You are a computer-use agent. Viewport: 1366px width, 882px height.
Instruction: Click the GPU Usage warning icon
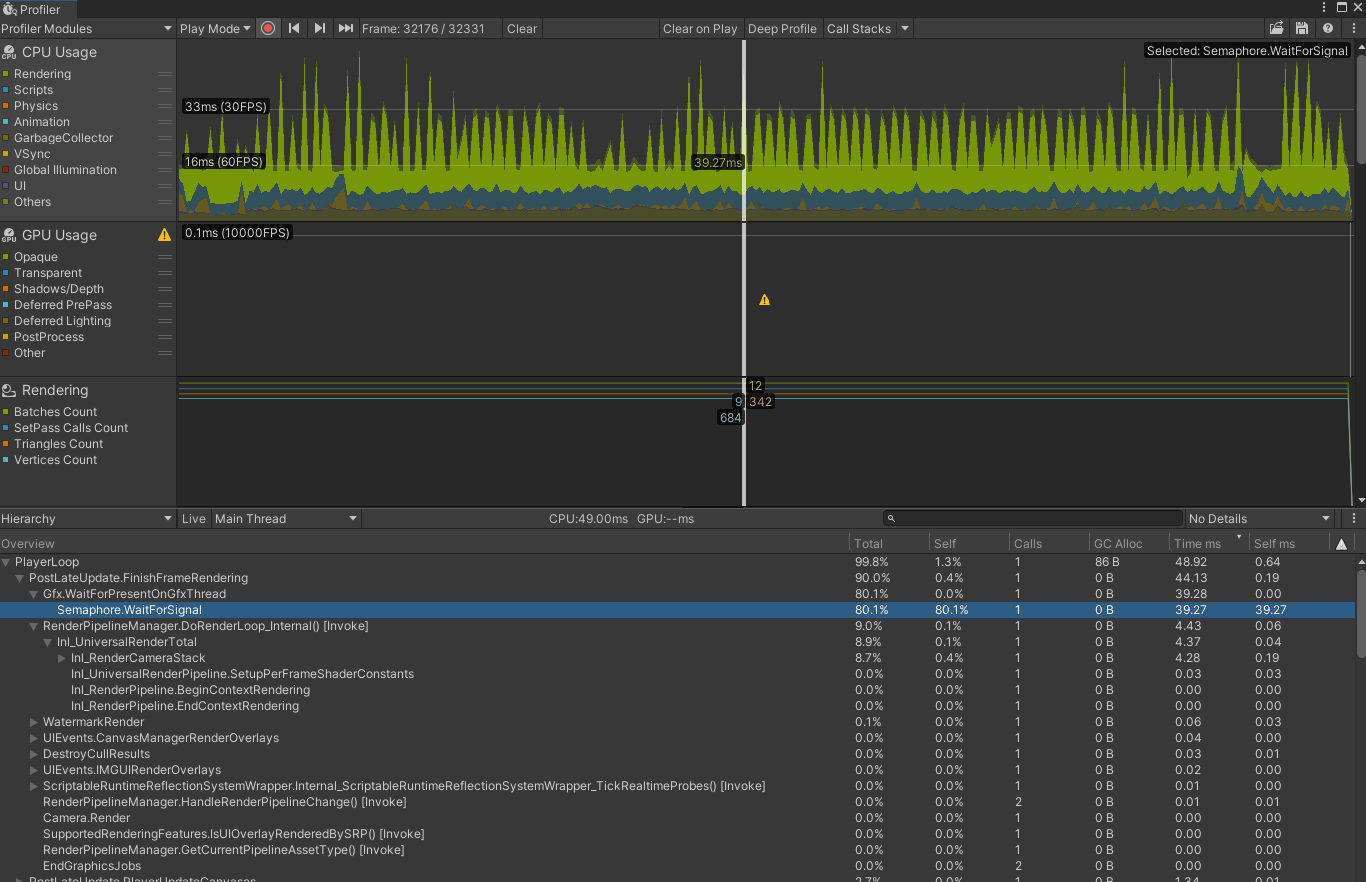[x=164, y=235]
